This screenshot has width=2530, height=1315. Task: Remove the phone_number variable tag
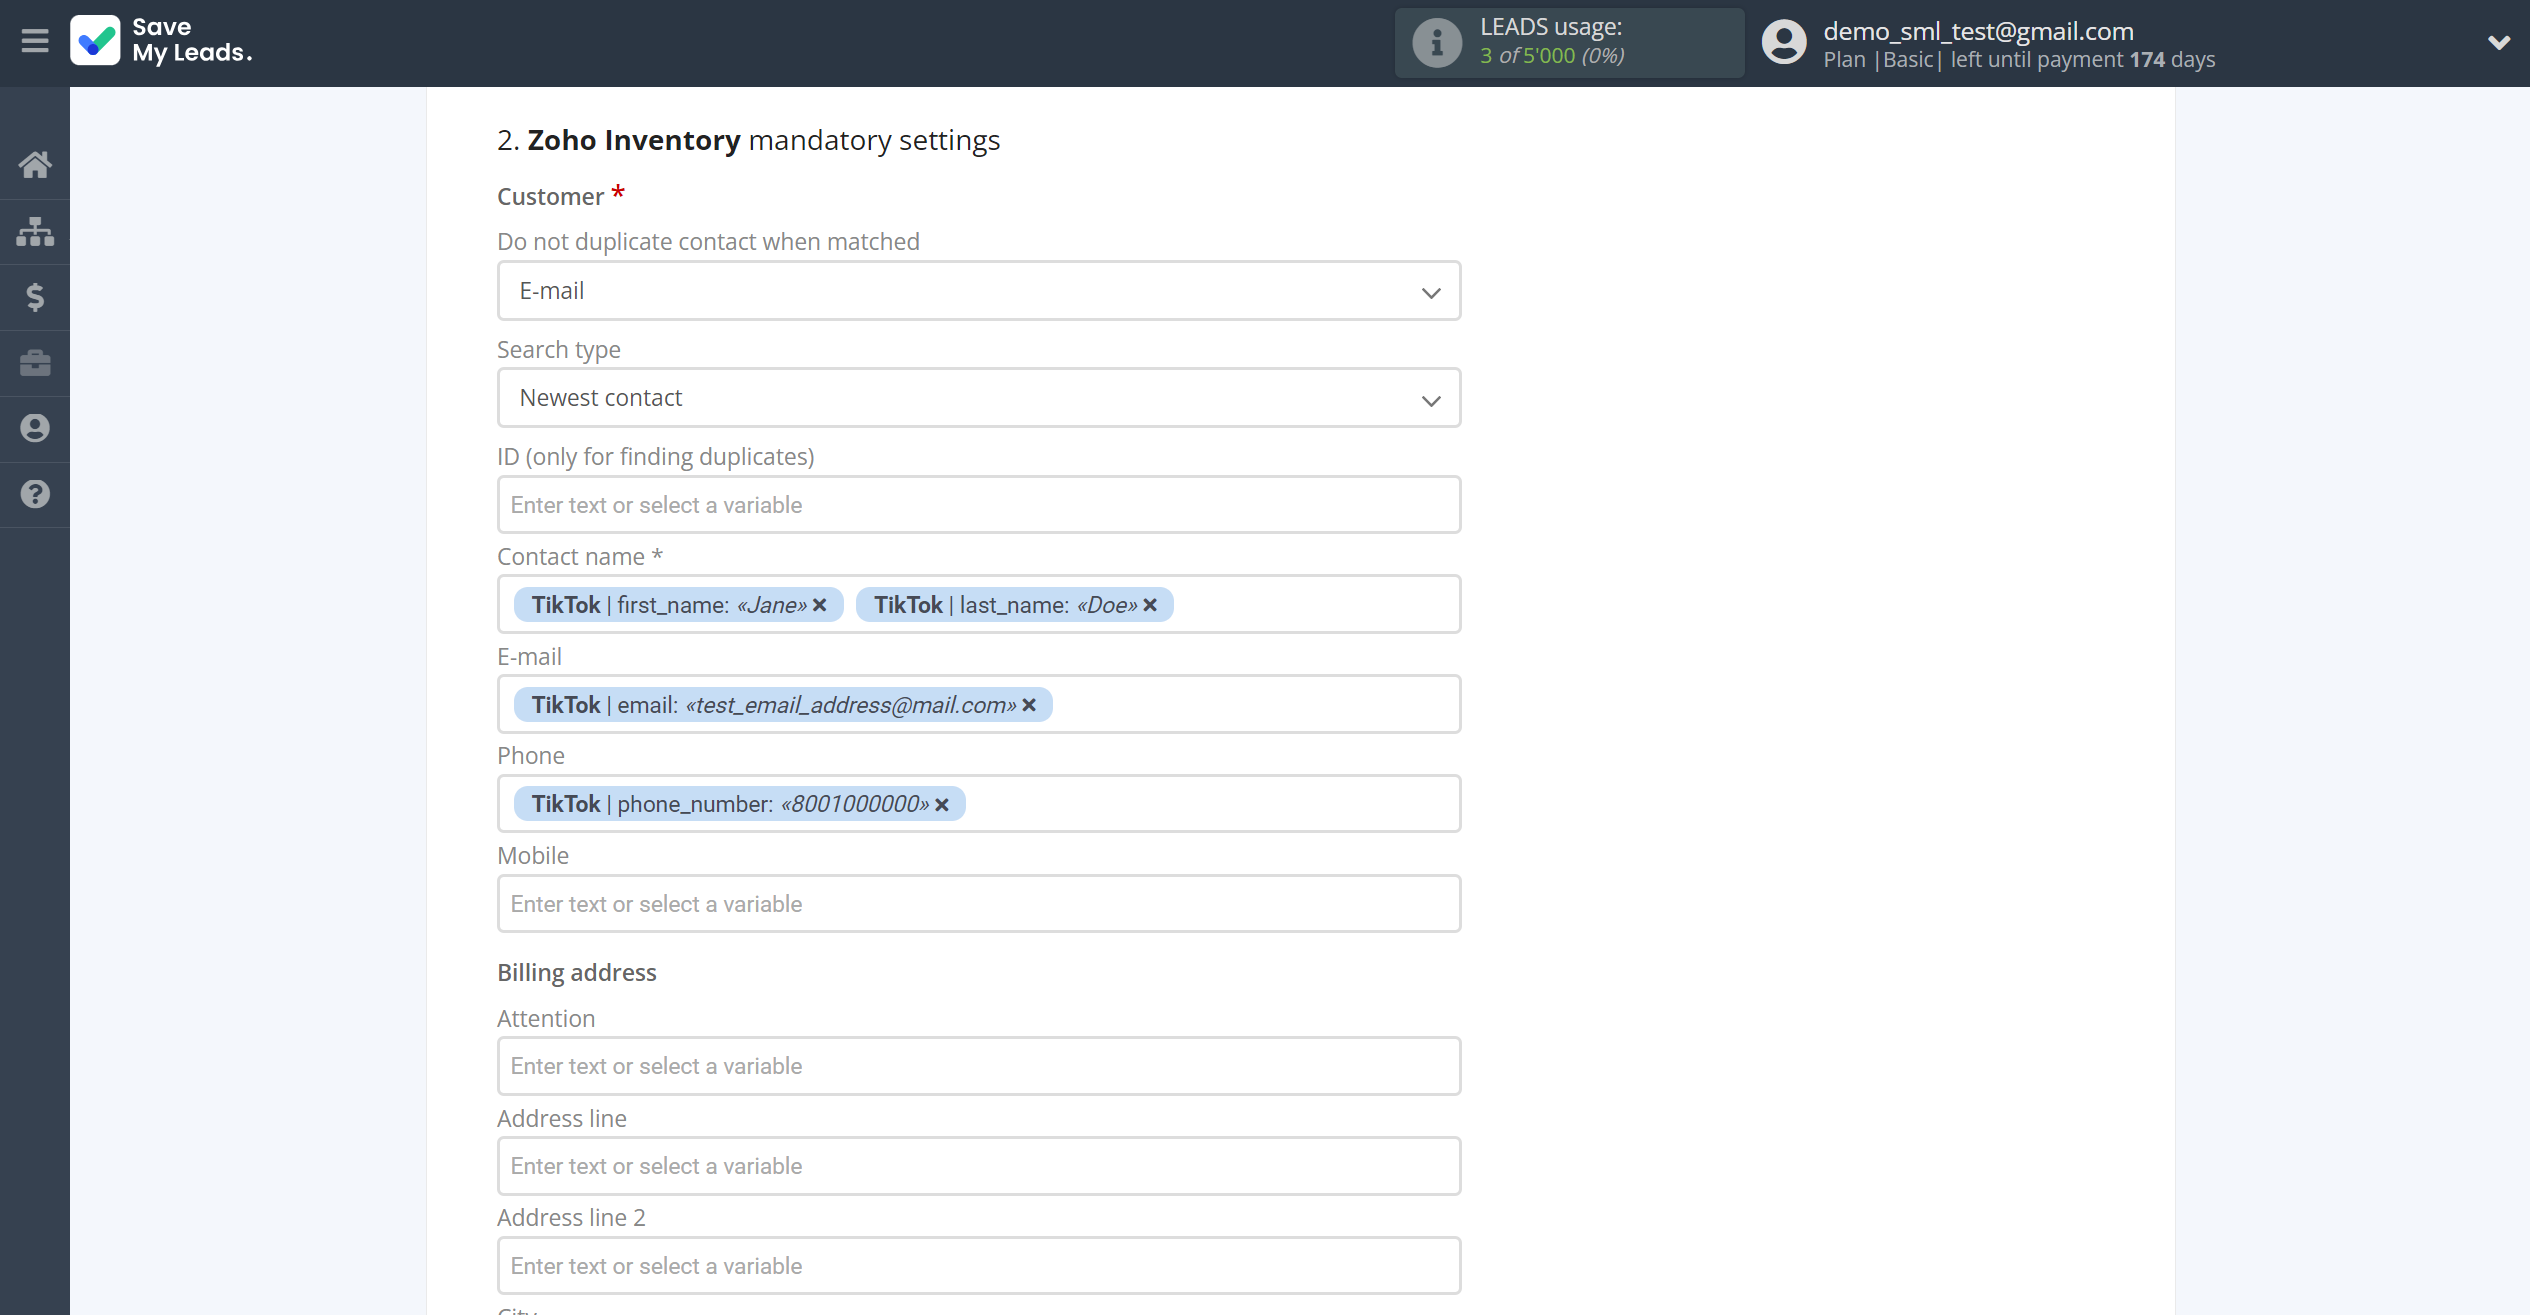point(942,804)
